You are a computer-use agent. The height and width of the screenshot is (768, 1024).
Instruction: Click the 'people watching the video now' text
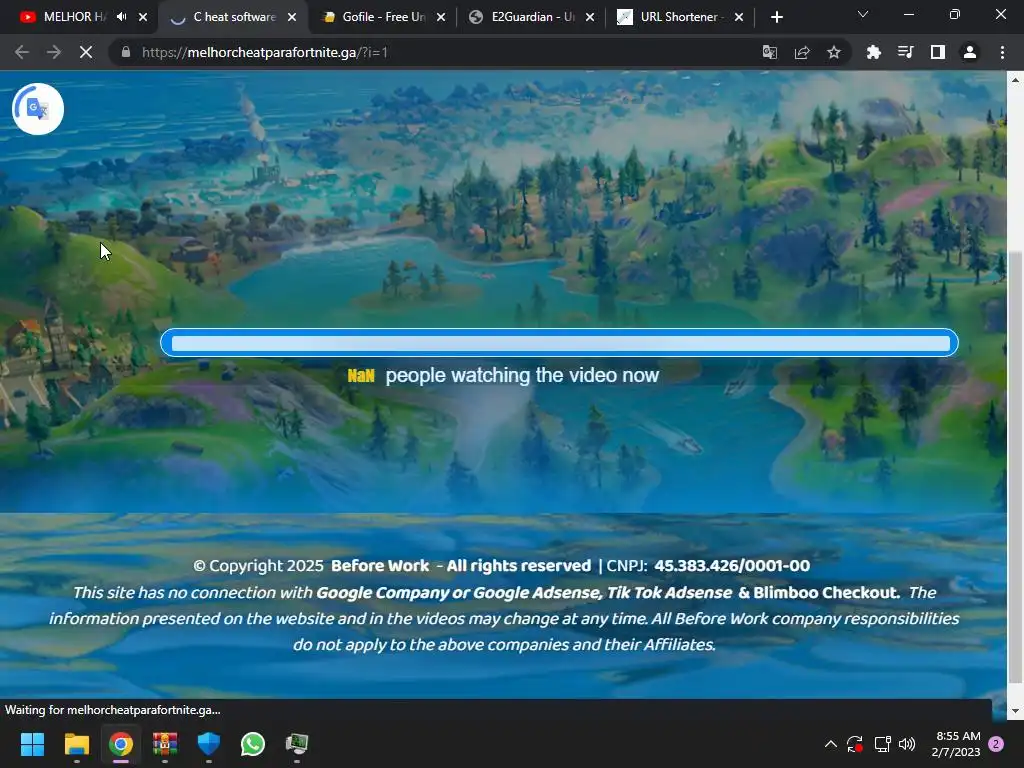tap(522, 376)
